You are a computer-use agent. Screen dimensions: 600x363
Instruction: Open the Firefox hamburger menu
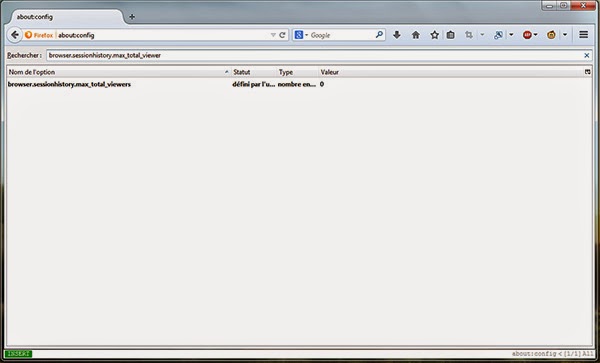click(584, 35)
